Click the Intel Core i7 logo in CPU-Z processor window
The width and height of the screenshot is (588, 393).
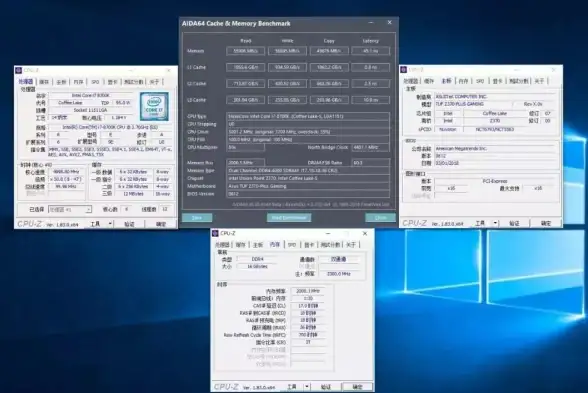click(x=154, y=106)
